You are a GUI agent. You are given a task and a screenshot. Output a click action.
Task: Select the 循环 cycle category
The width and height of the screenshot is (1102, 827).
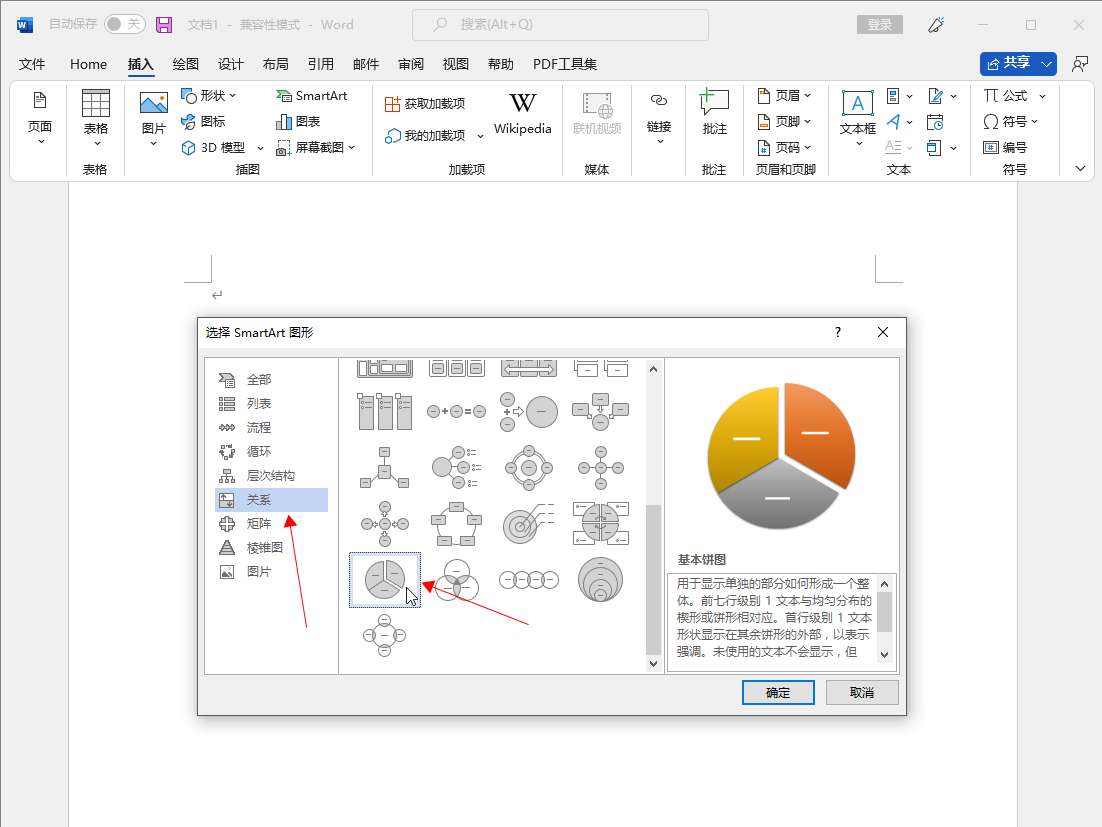[271, 451]
